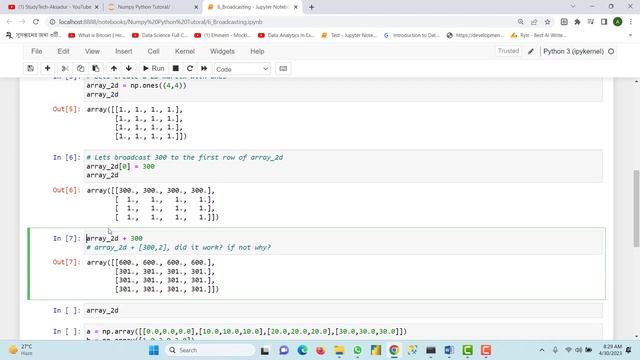Open the command palette keyboard icon
Image resolution: width=640 pixels, height=360 pixels.
(283, 69)
